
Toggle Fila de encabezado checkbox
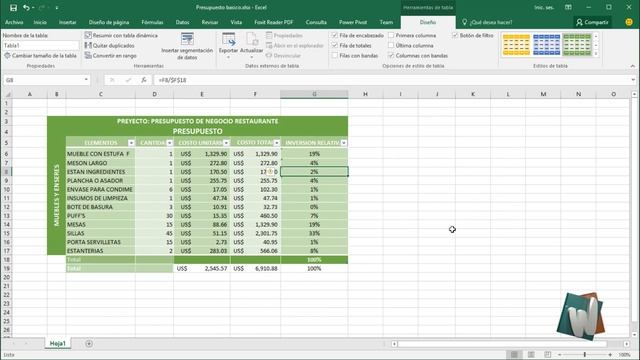click(335, 36)
